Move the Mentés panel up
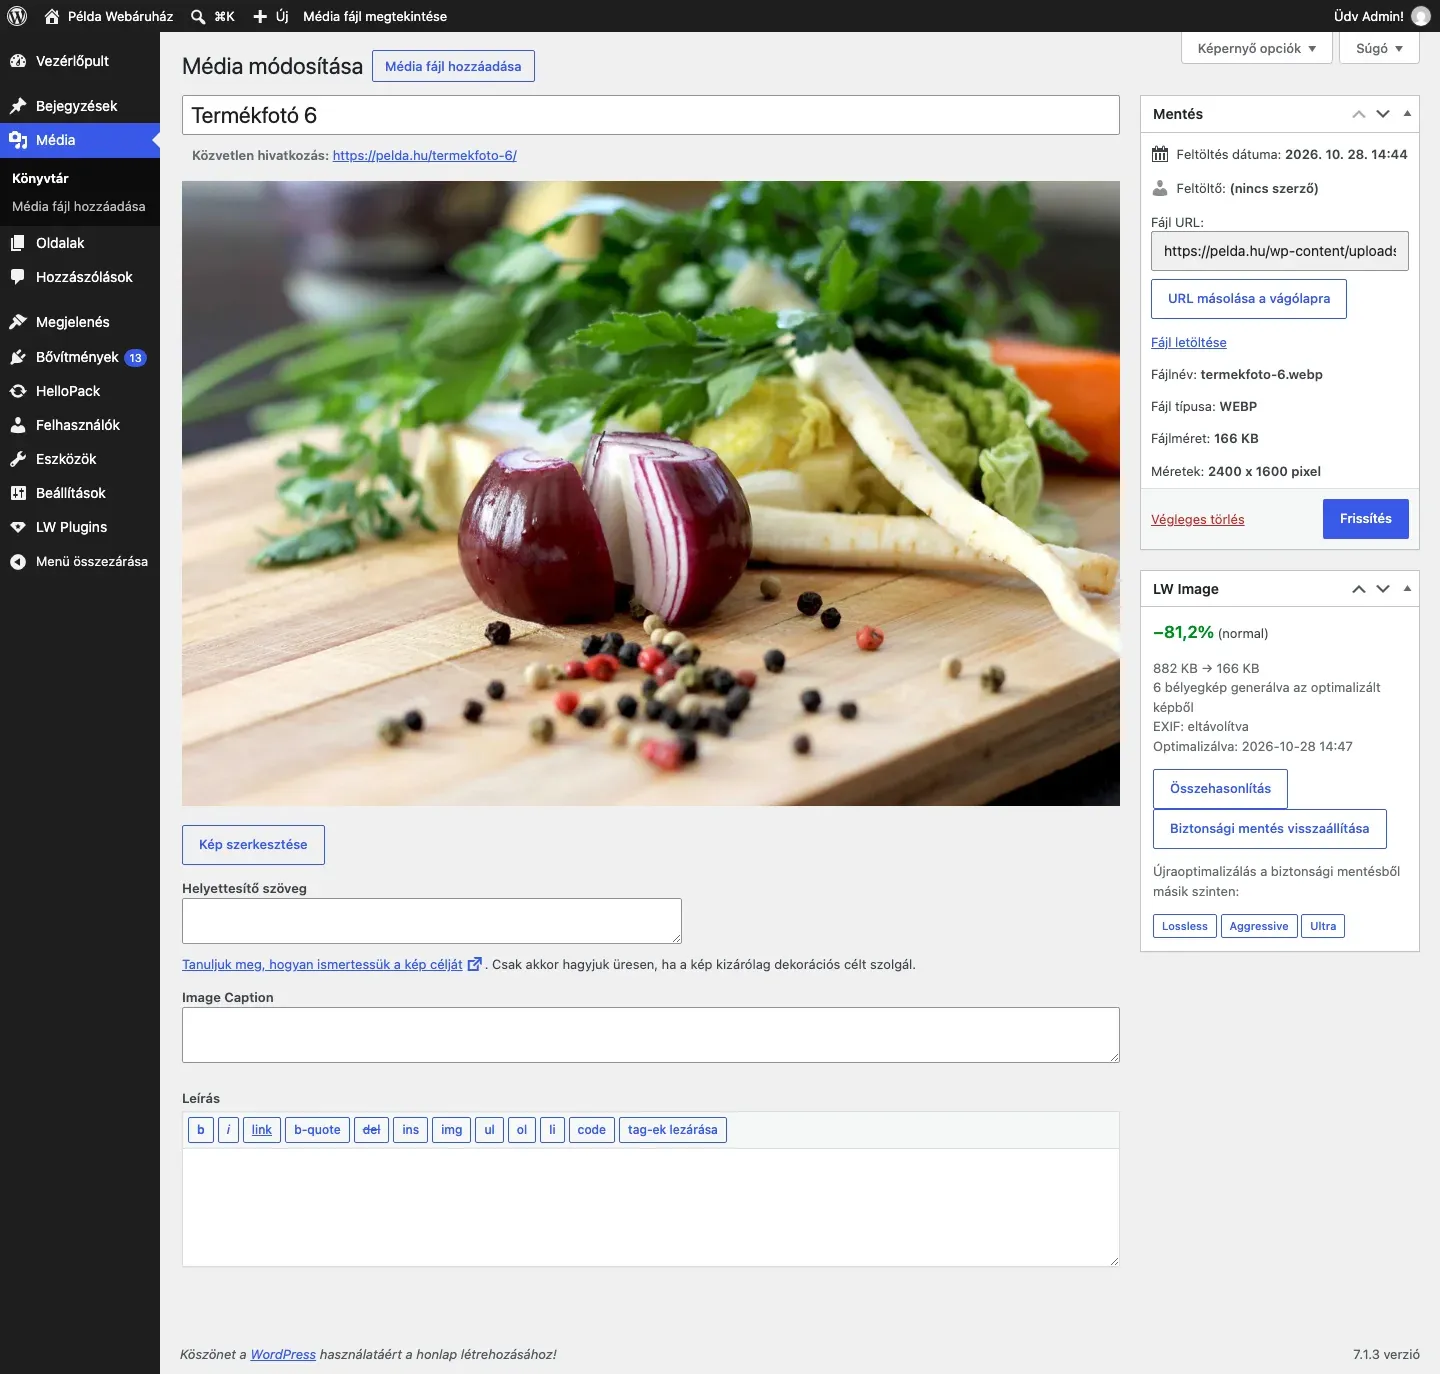1440x1374 pixels. coord(1359,114)
